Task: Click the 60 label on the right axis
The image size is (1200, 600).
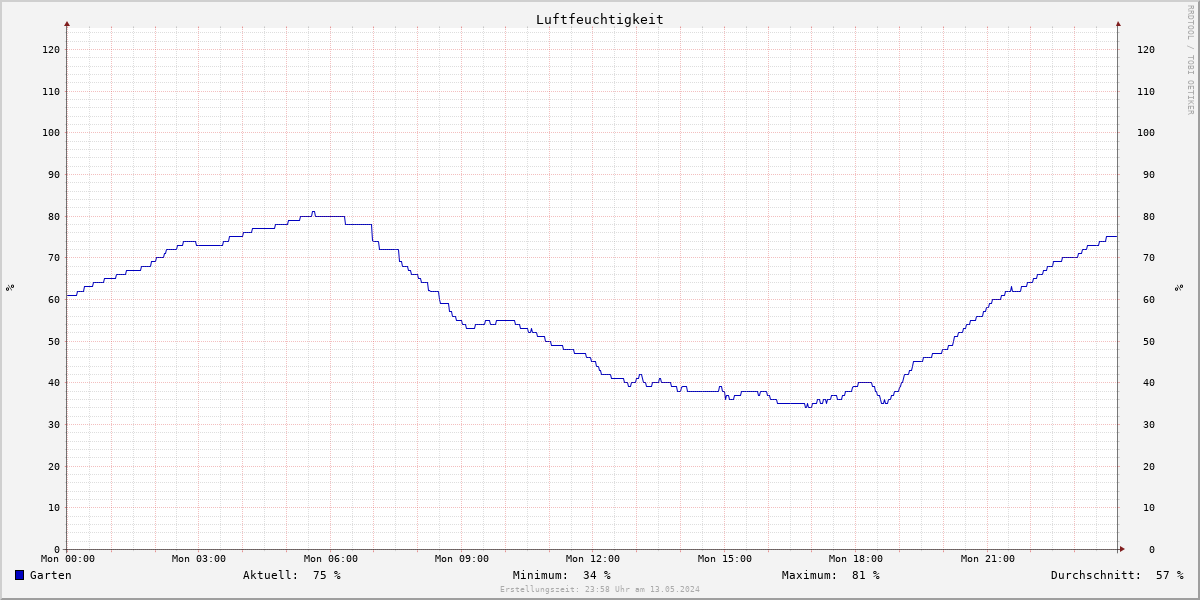Action: pos(1149,299)
